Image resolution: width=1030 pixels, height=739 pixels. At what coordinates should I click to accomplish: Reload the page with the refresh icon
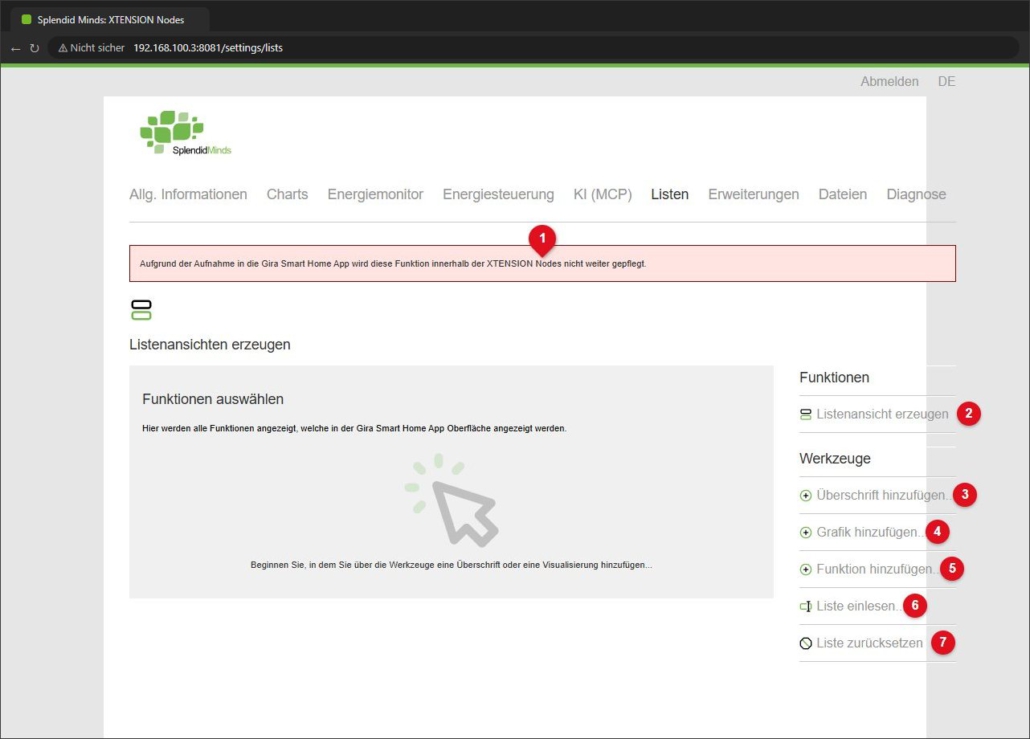tap(34, 48)
